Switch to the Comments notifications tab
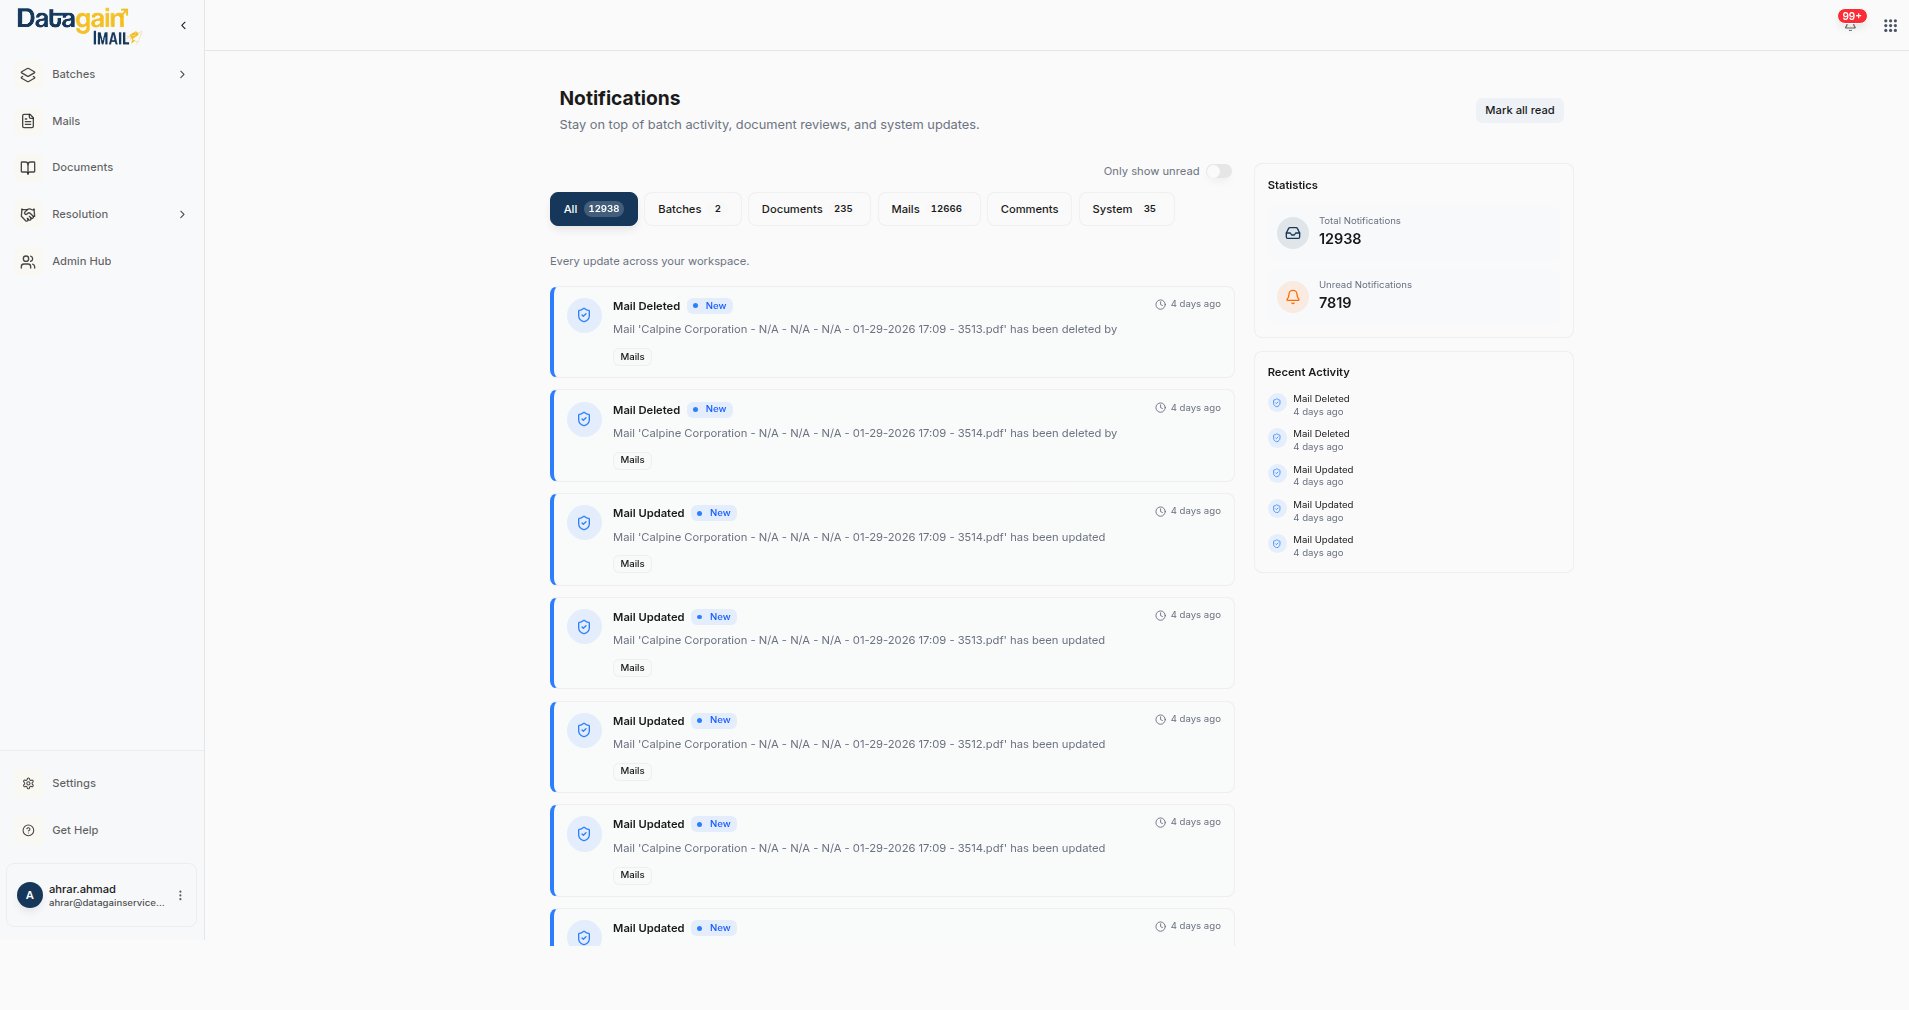 pyautogui.click(x=1029, y=210)
